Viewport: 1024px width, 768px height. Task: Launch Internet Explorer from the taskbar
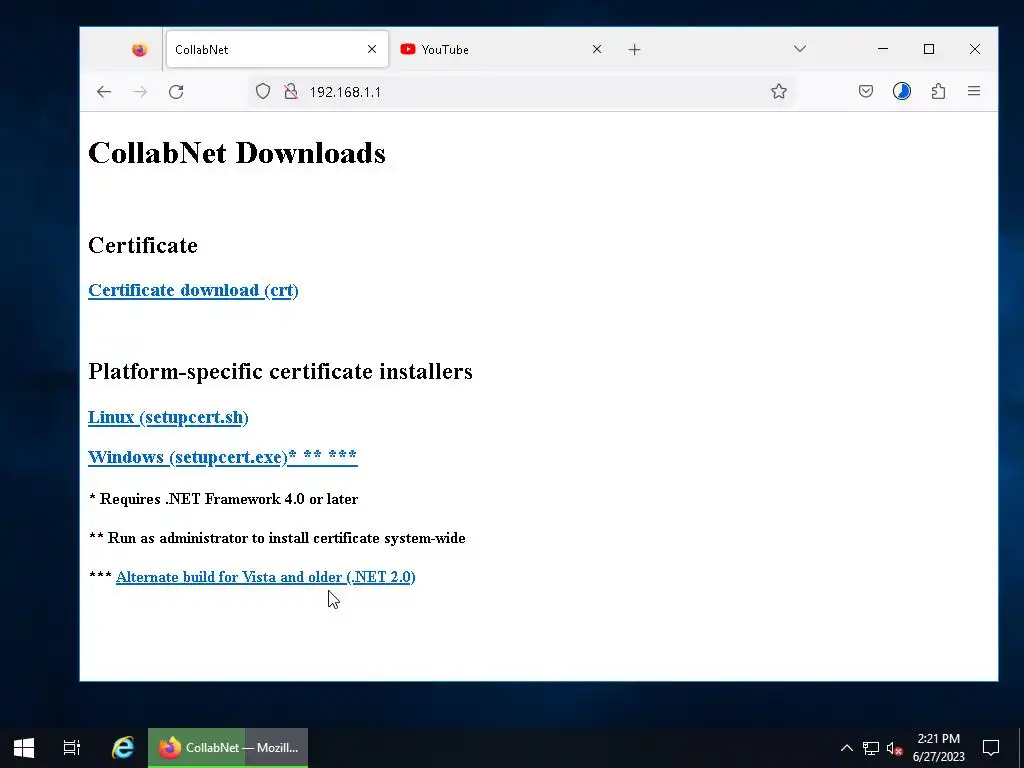click(122, 748)
